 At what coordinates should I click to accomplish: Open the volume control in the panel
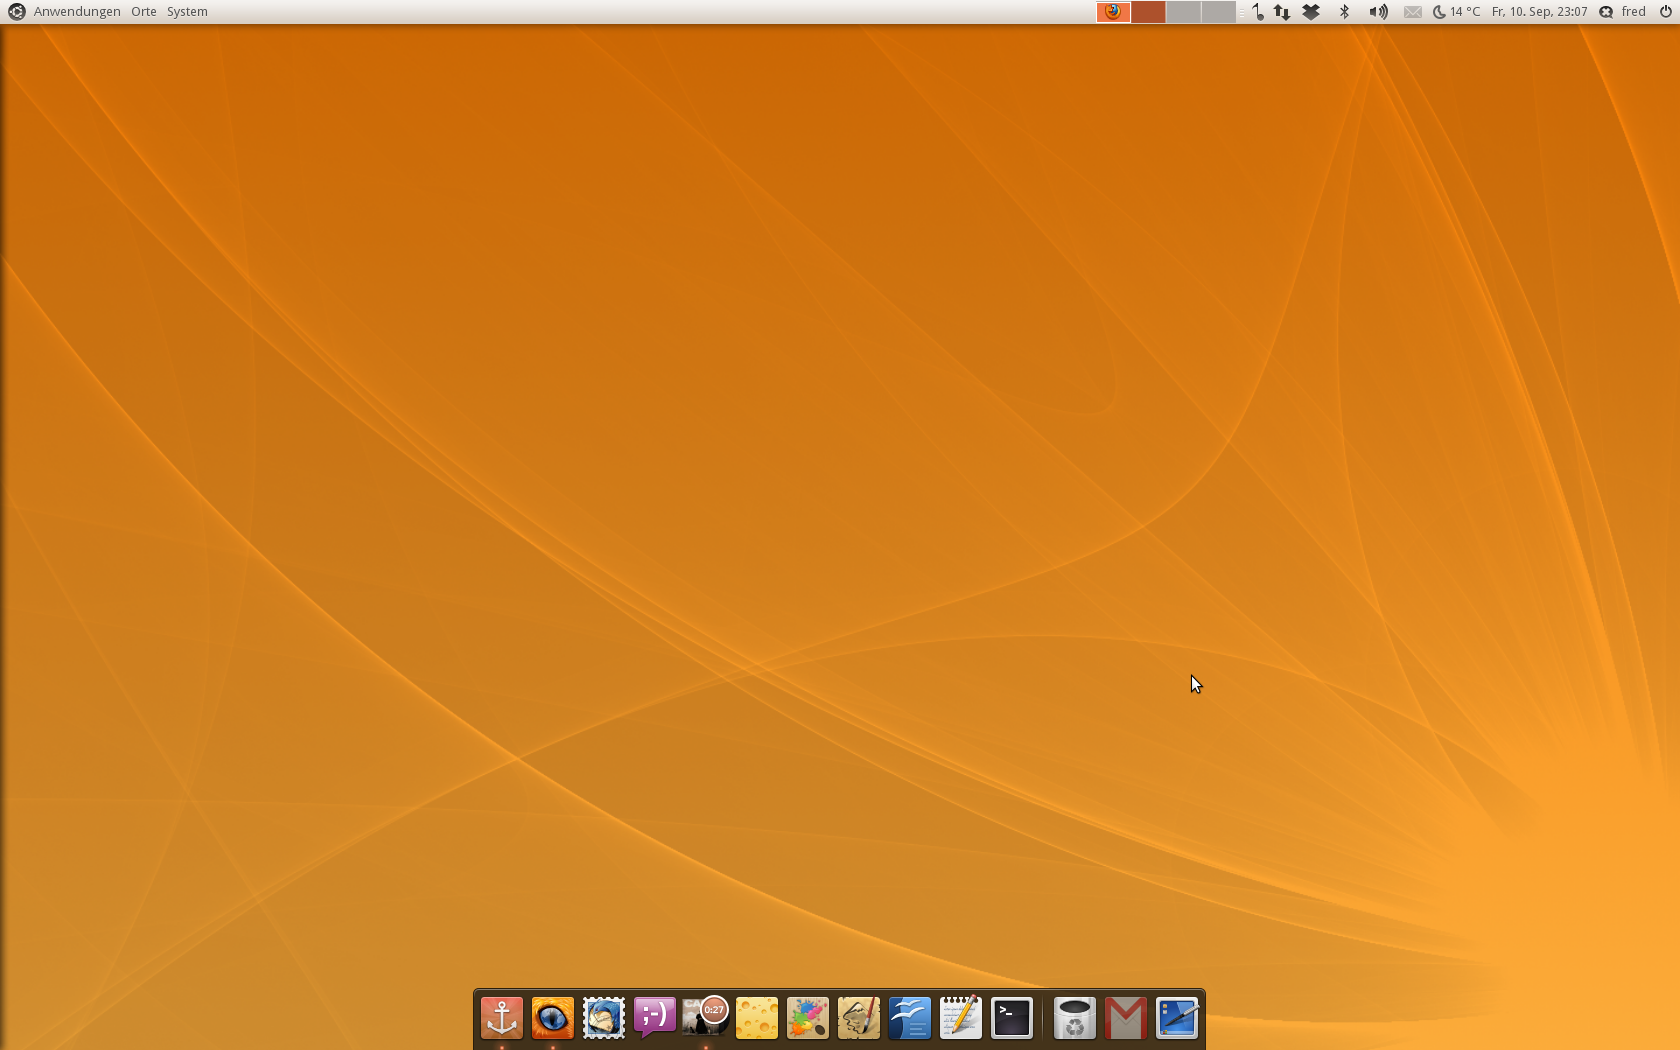(x=1378, y=12)
